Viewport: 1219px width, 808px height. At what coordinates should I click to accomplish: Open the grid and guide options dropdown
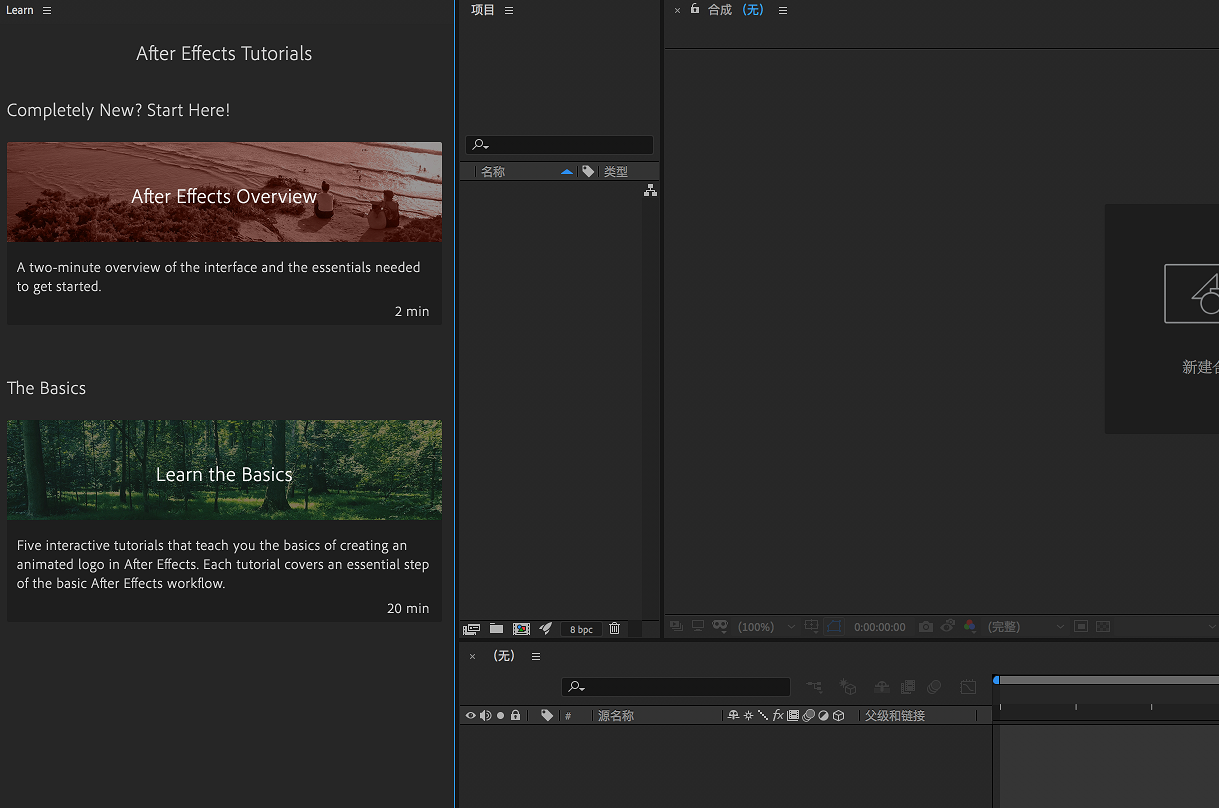(811, 627)
